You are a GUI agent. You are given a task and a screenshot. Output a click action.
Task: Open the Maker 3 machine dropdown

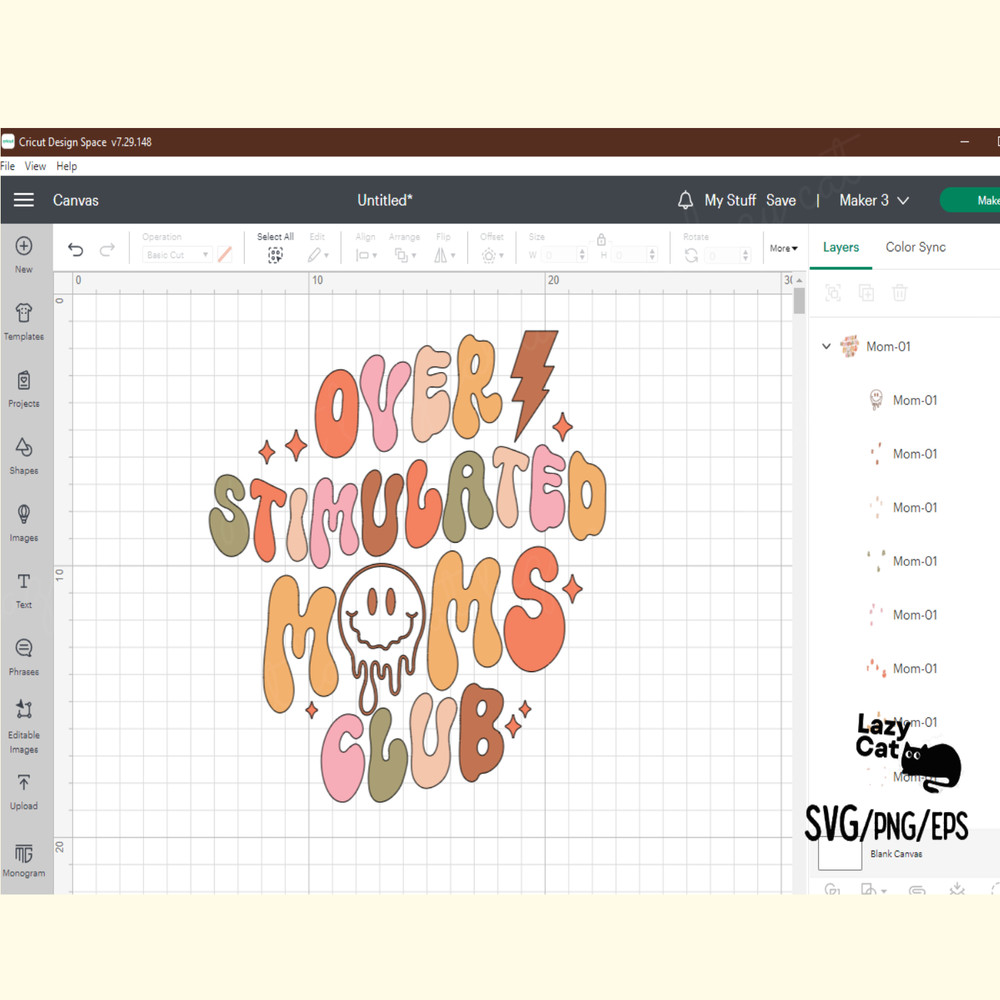873,200
